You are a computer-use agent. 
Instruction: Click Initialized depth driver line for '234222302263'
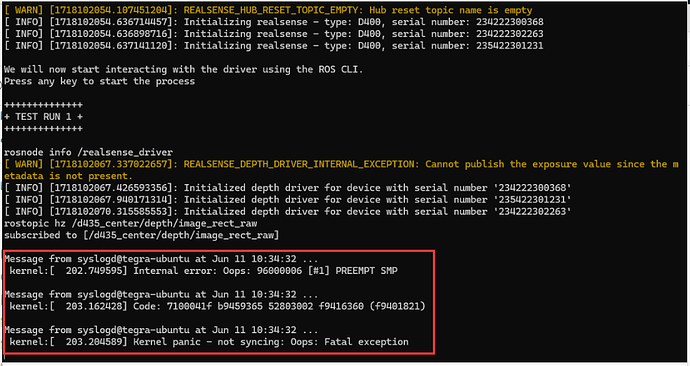point(288,212)
